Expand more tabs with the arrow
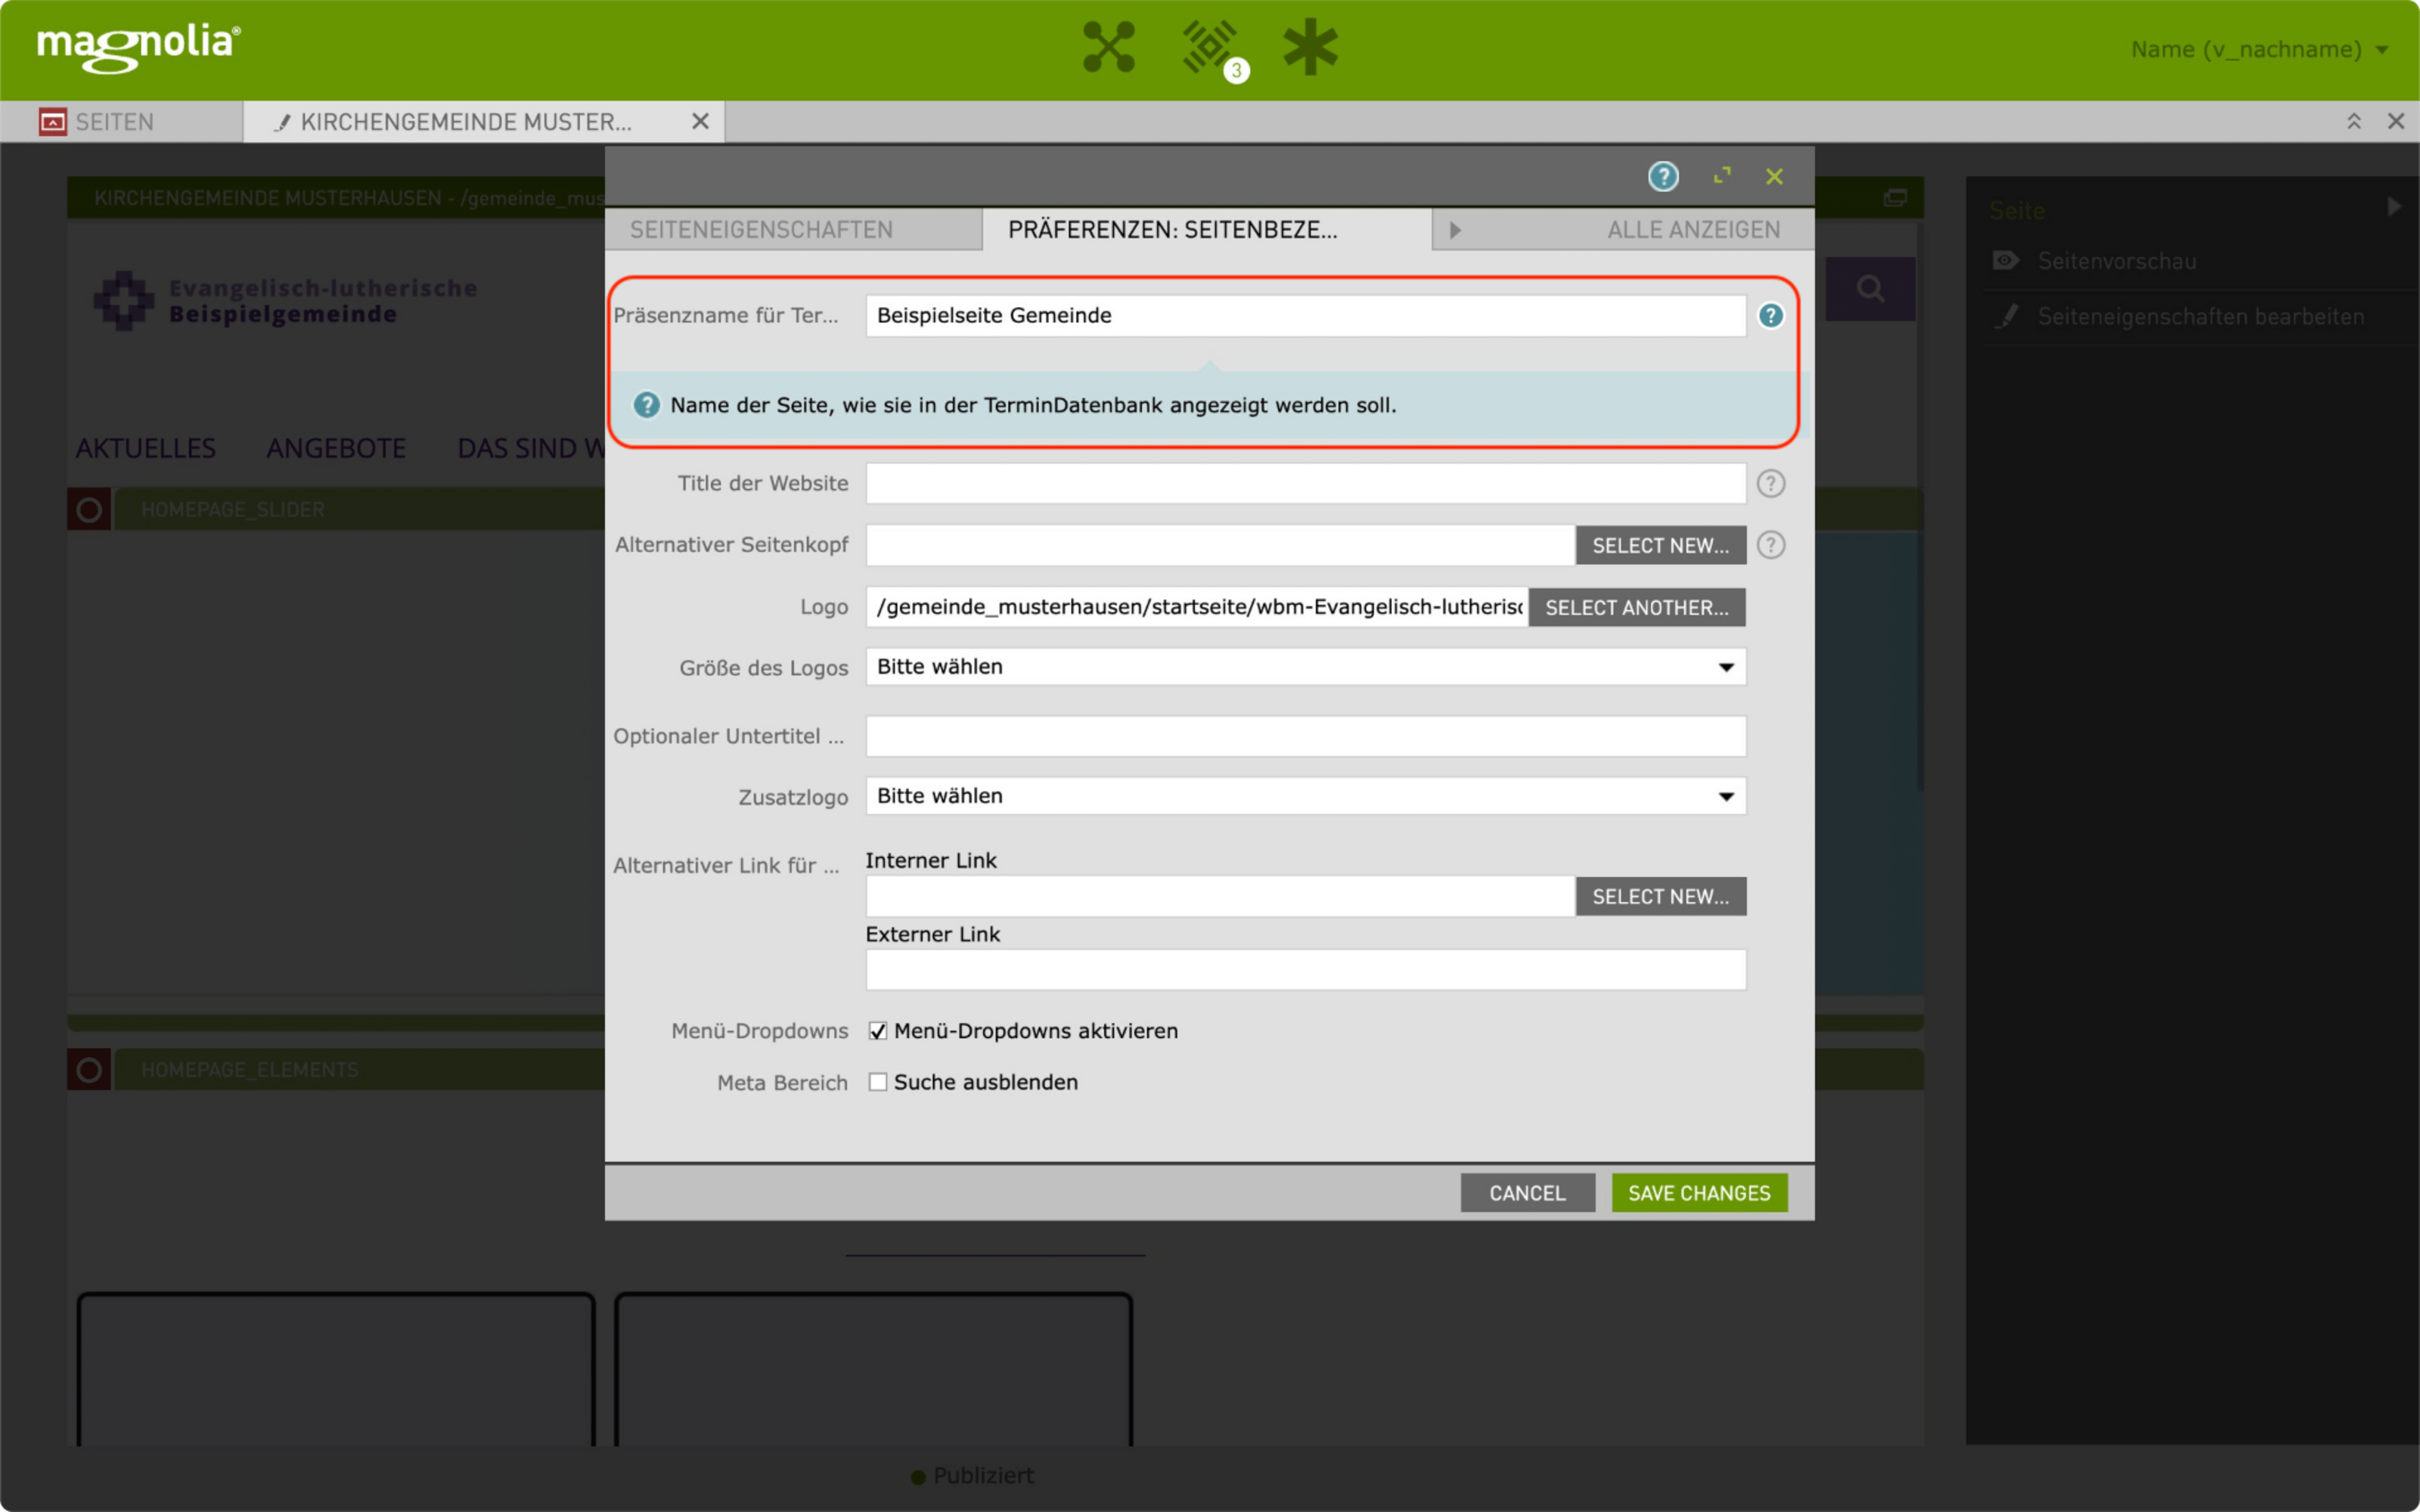2420x1512 pixels. pyautogui.click(x=1455, y=230)
